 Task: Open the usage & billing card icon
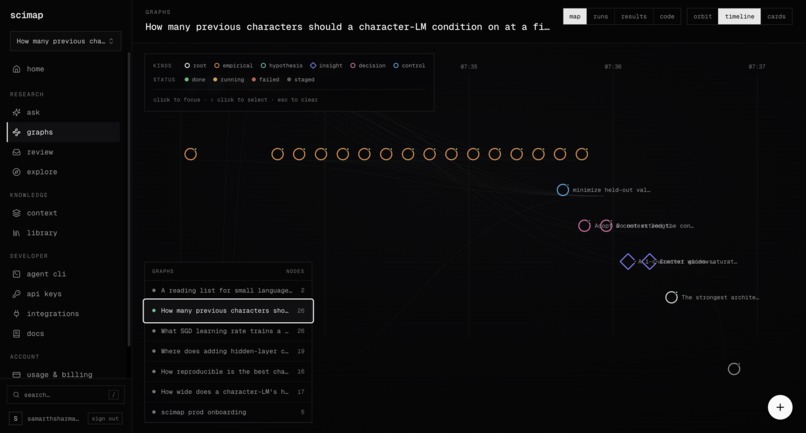16,375
